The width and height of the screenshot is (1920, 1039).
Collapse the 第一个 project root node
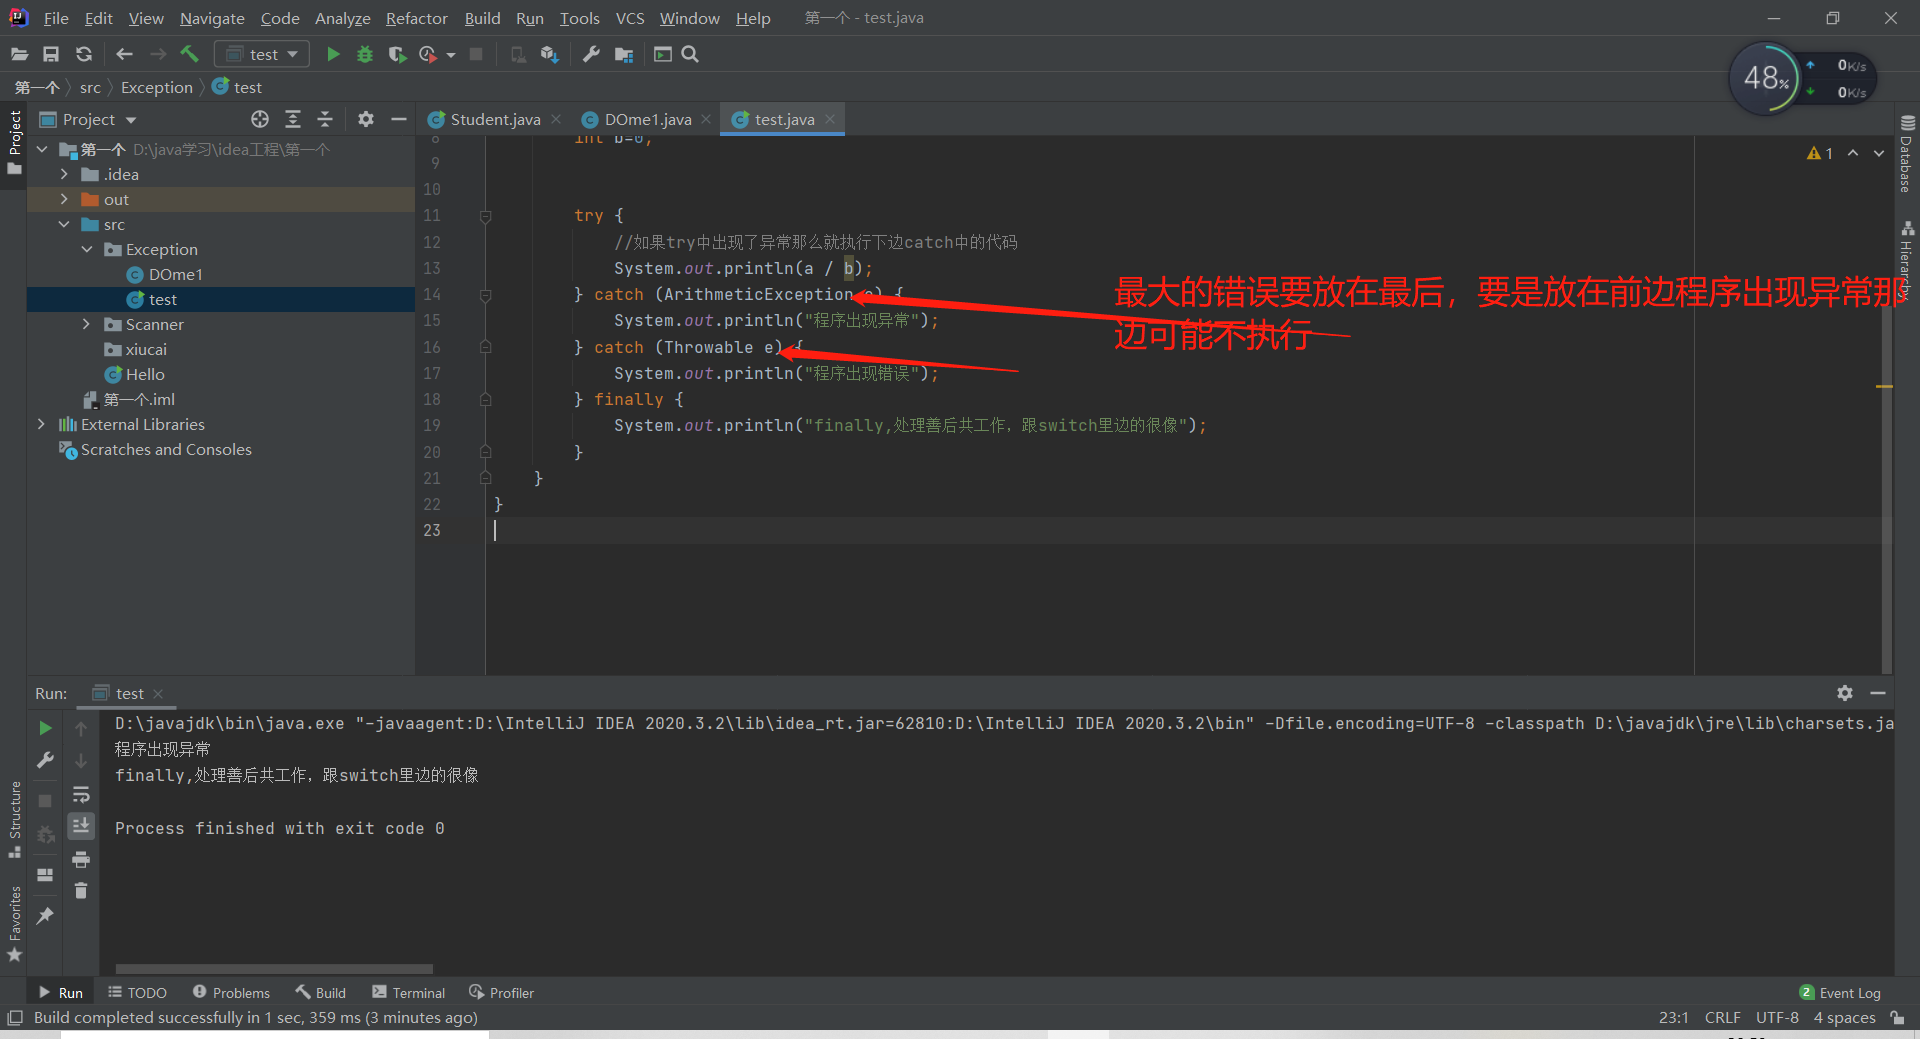click(42, 149)
